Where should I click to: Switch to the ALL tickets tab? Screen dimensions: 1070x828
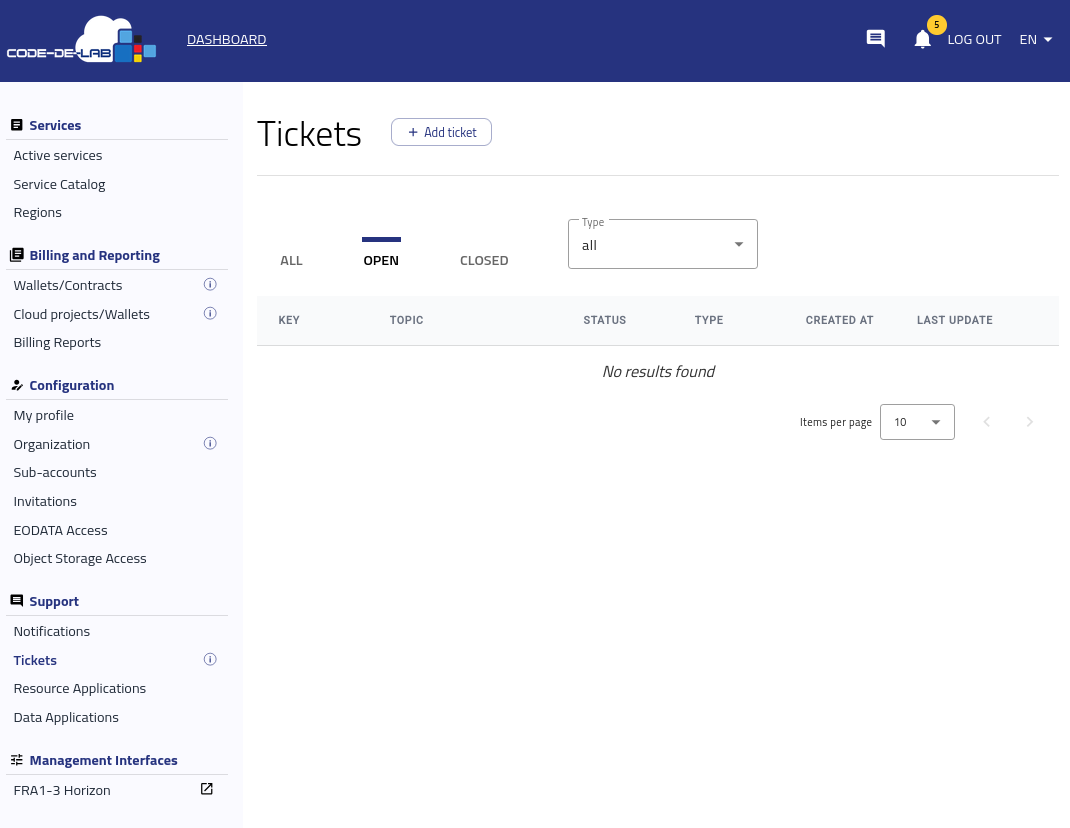click(x=291, y=261)
